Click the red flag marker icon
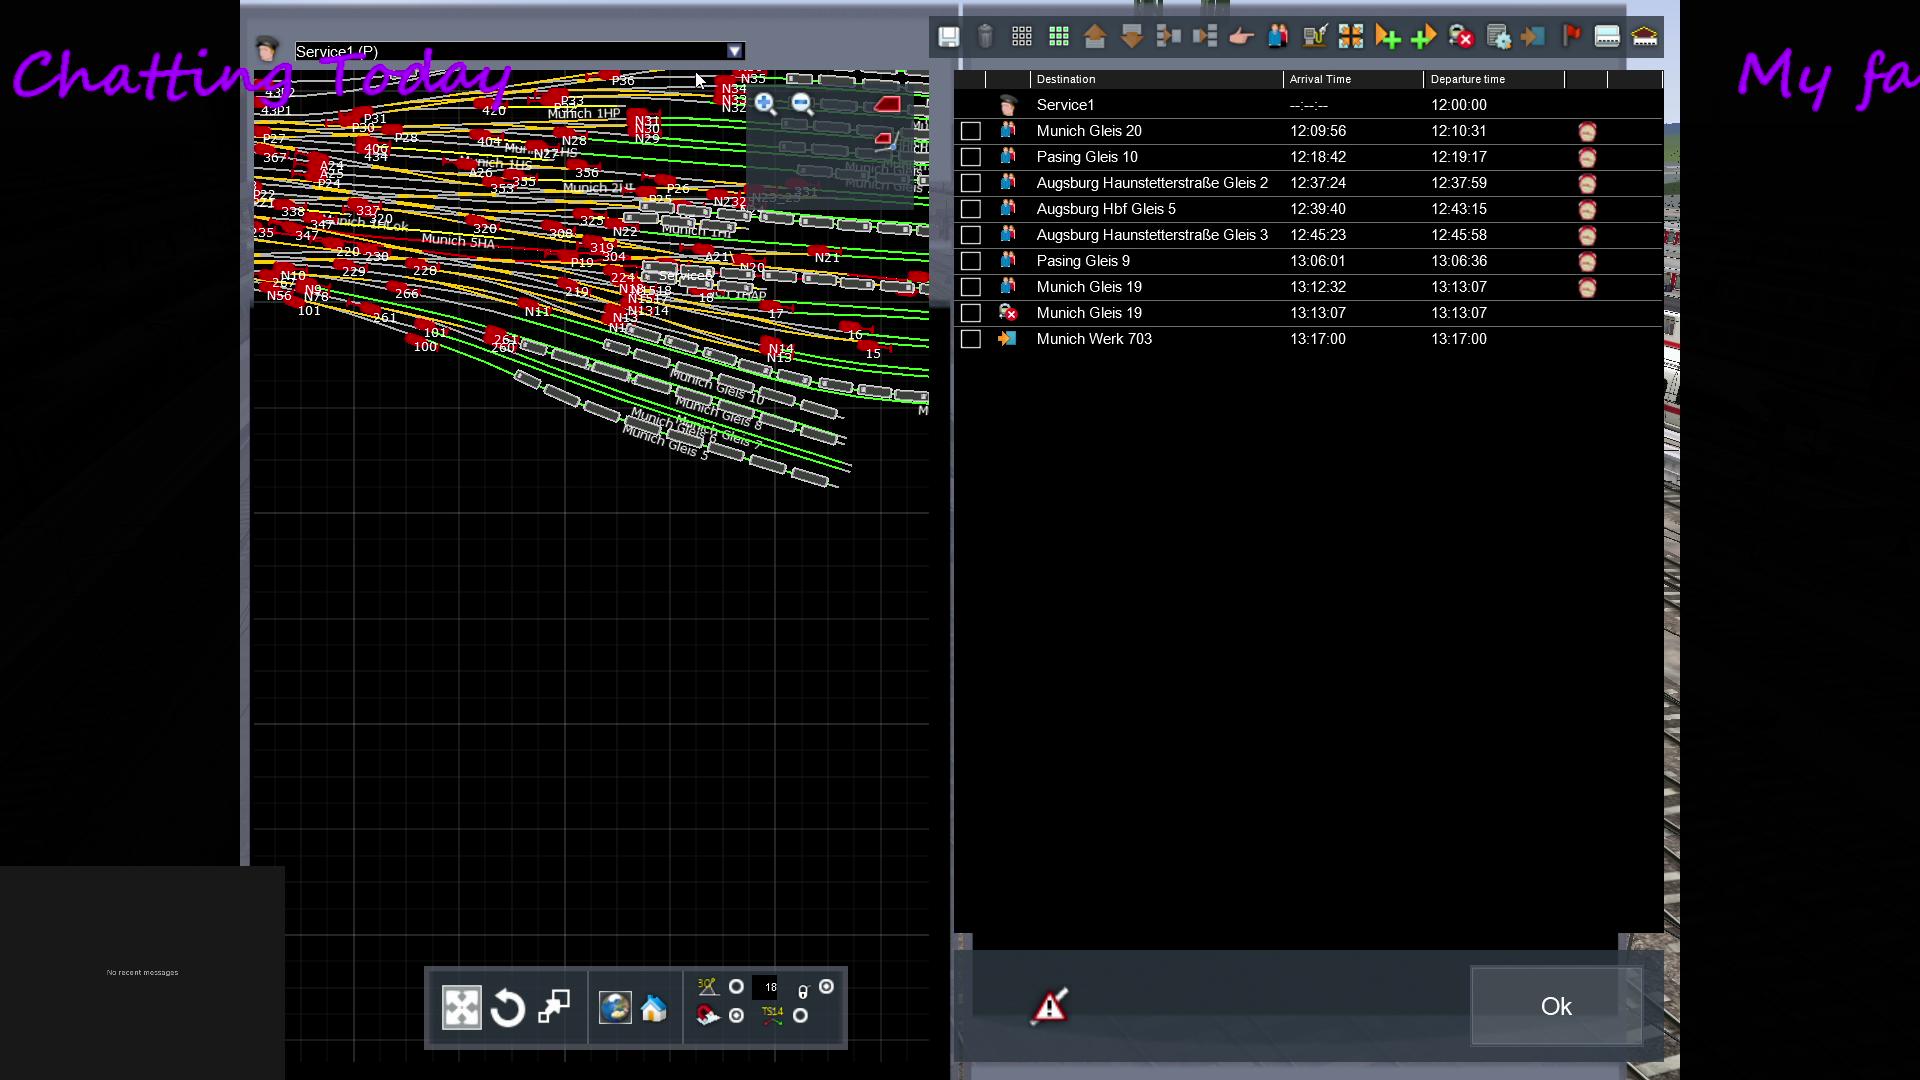The width and height of the screenshot is (1920, 1080). pyautogui.click(x=1571, y=37)
